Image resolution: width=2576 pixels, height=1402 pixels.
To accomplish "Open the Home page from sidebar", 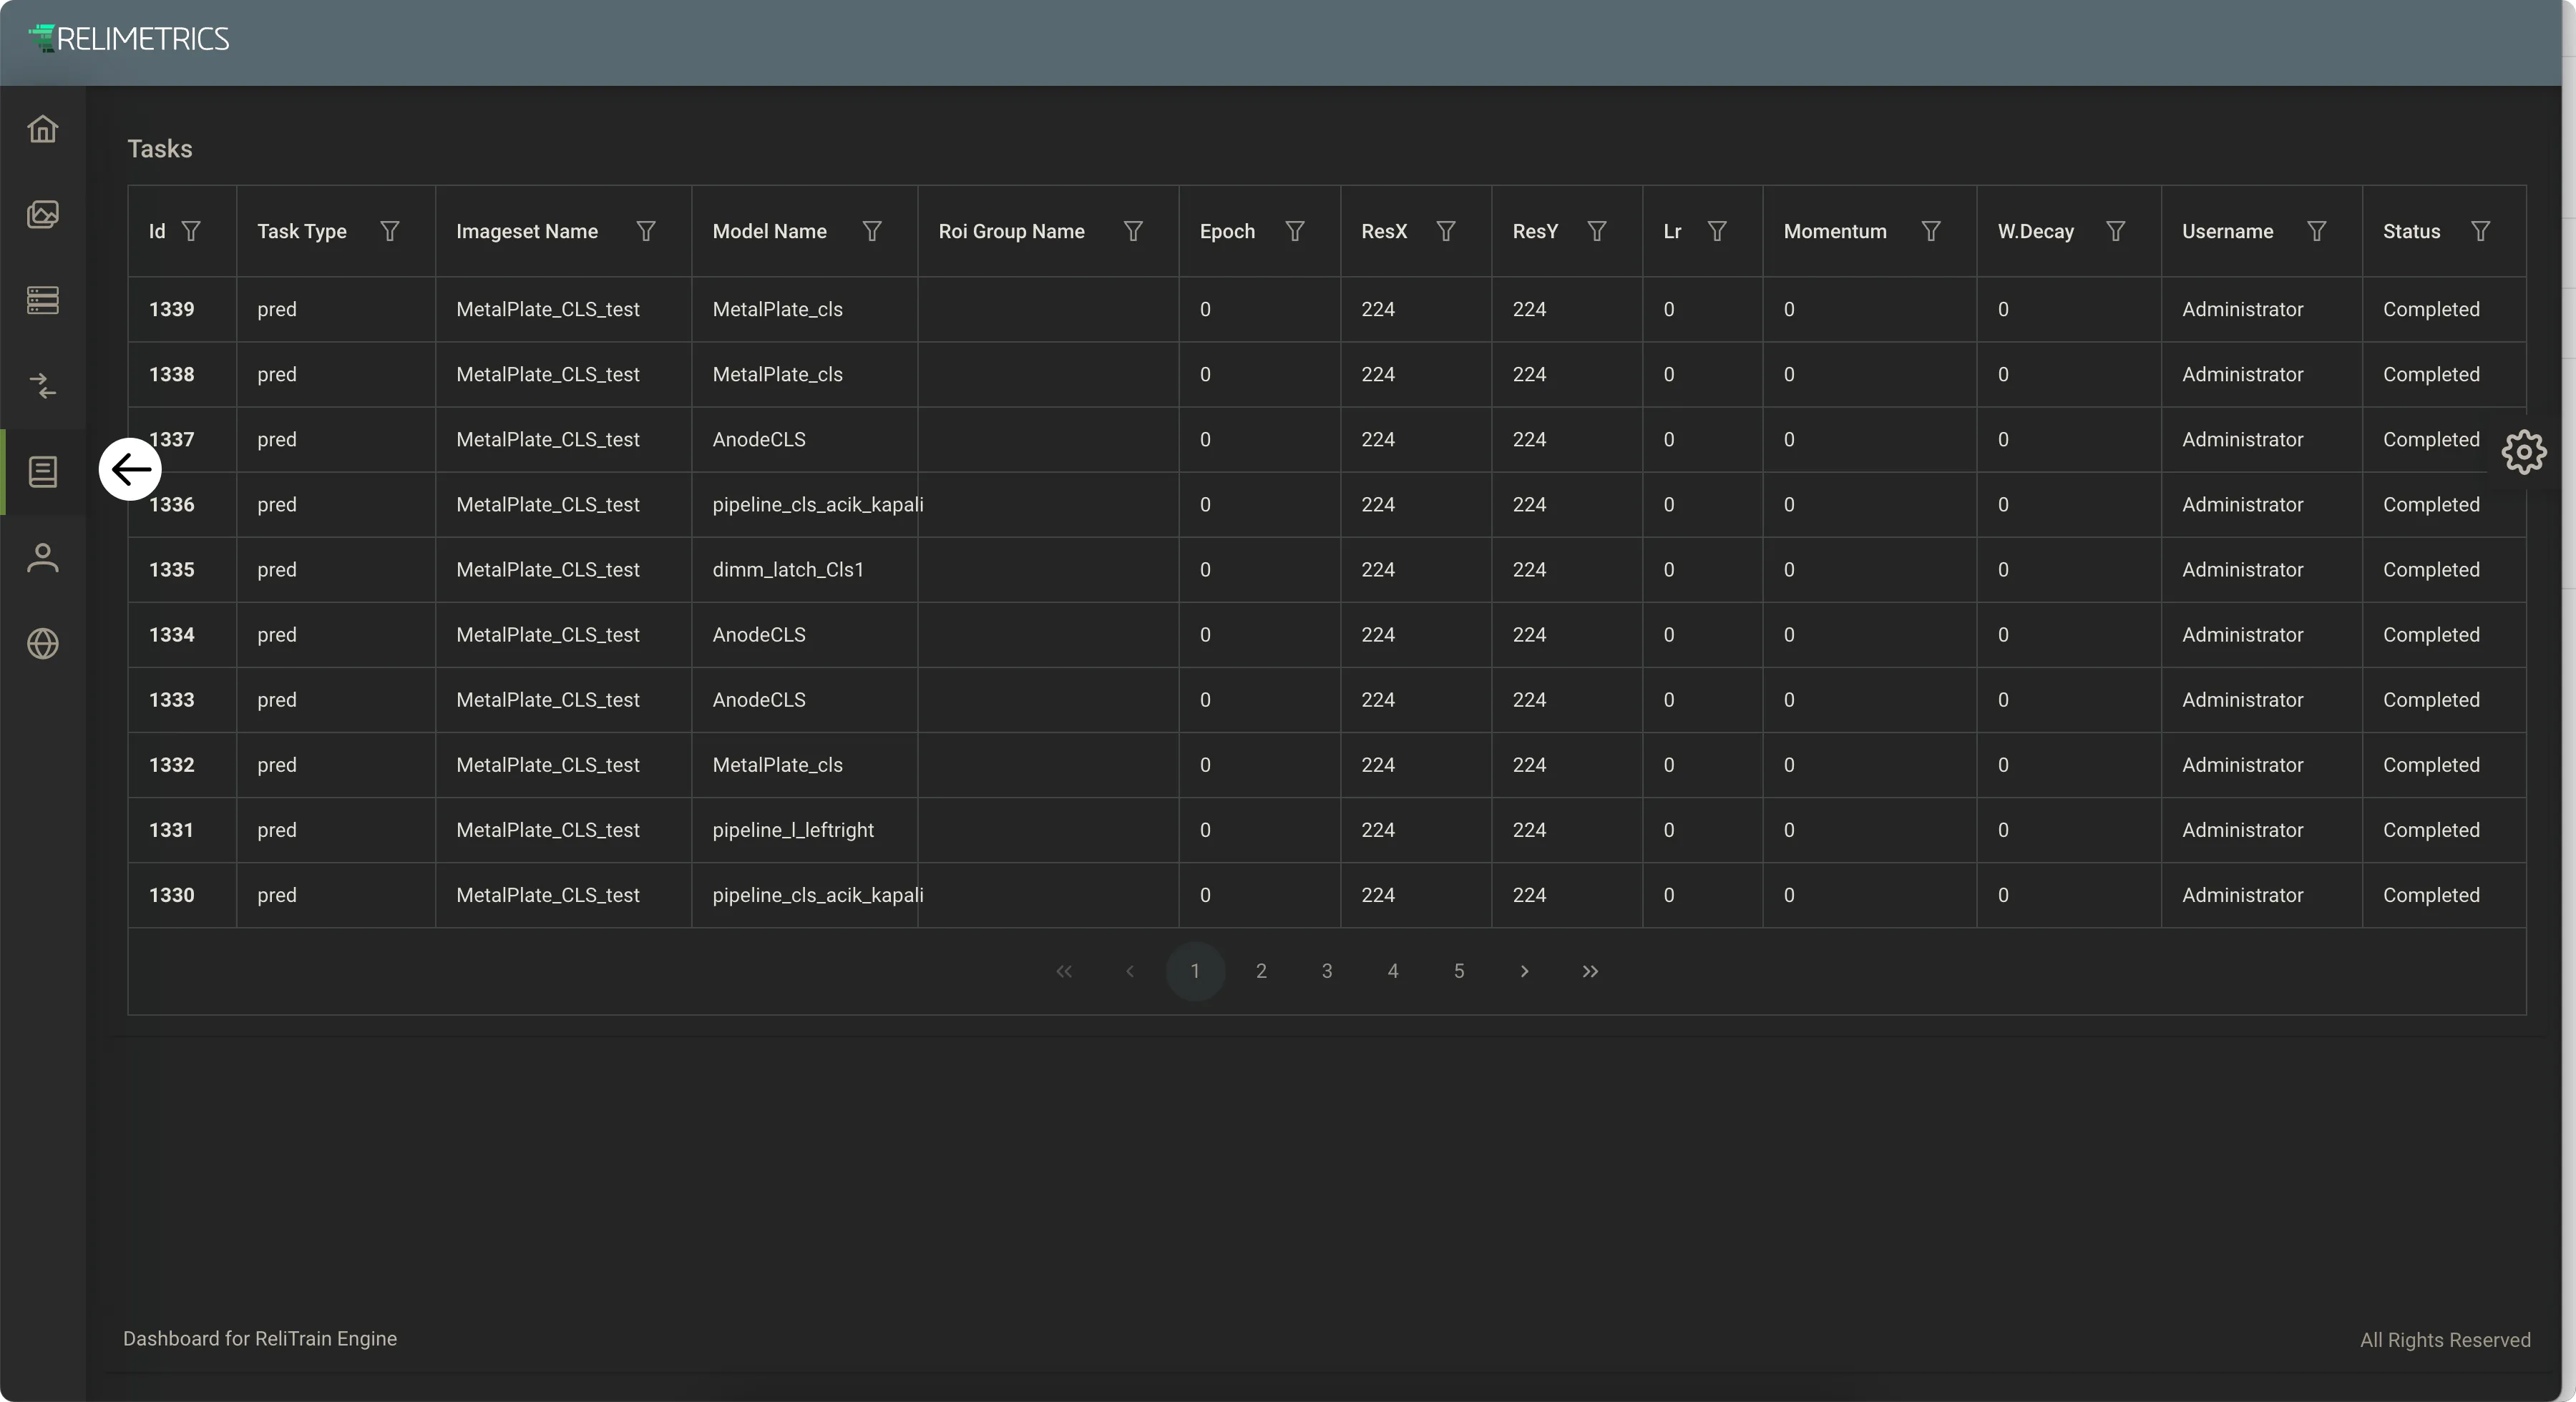I will (43, 129).
